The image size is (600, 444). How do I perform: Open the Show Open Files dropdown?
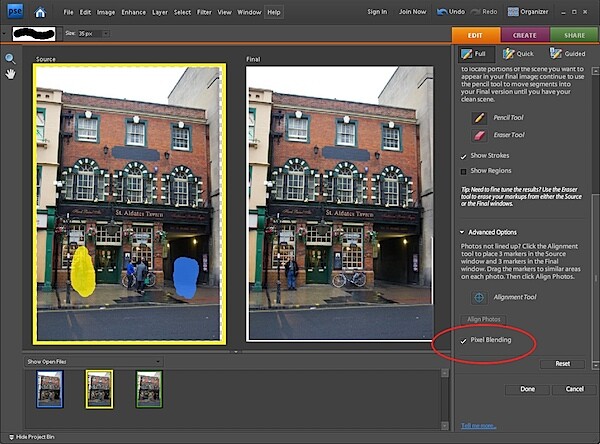coord(93,361)
